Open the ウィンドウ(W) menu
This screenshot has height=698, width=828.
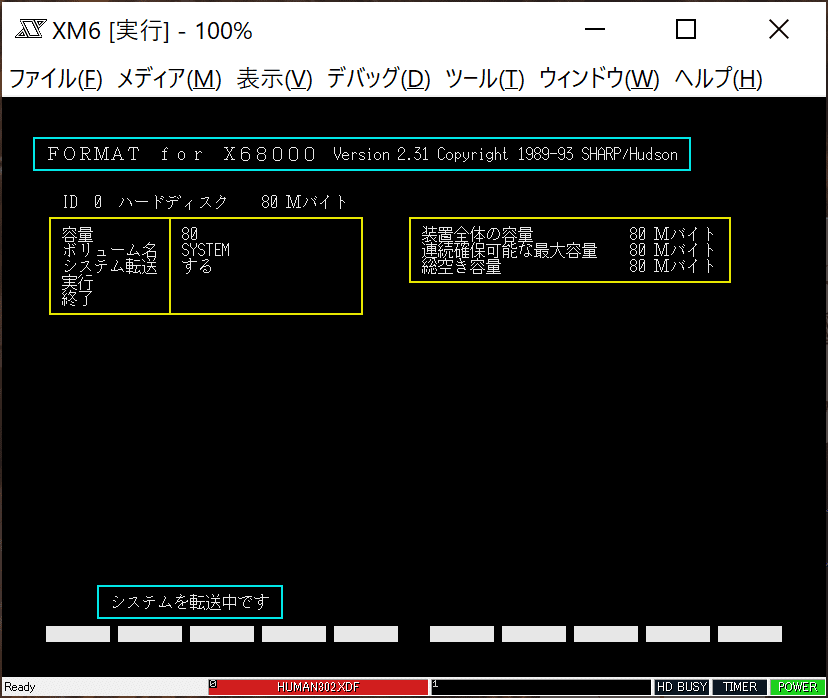click(599, 79)
